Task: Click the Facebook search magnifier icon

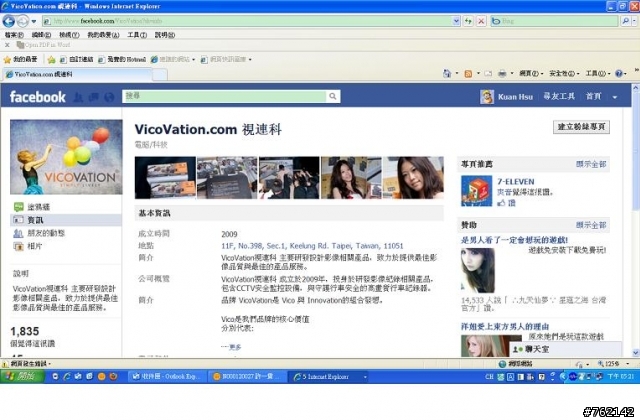Action: [333, 96]
